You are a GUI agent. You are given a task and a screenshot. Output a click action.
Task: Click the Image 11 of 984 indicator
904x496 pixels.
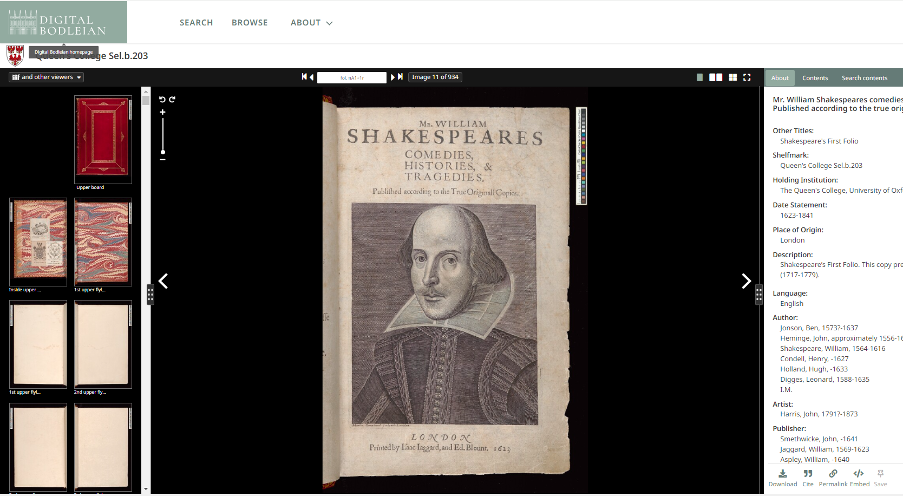[x=435, y=77]
